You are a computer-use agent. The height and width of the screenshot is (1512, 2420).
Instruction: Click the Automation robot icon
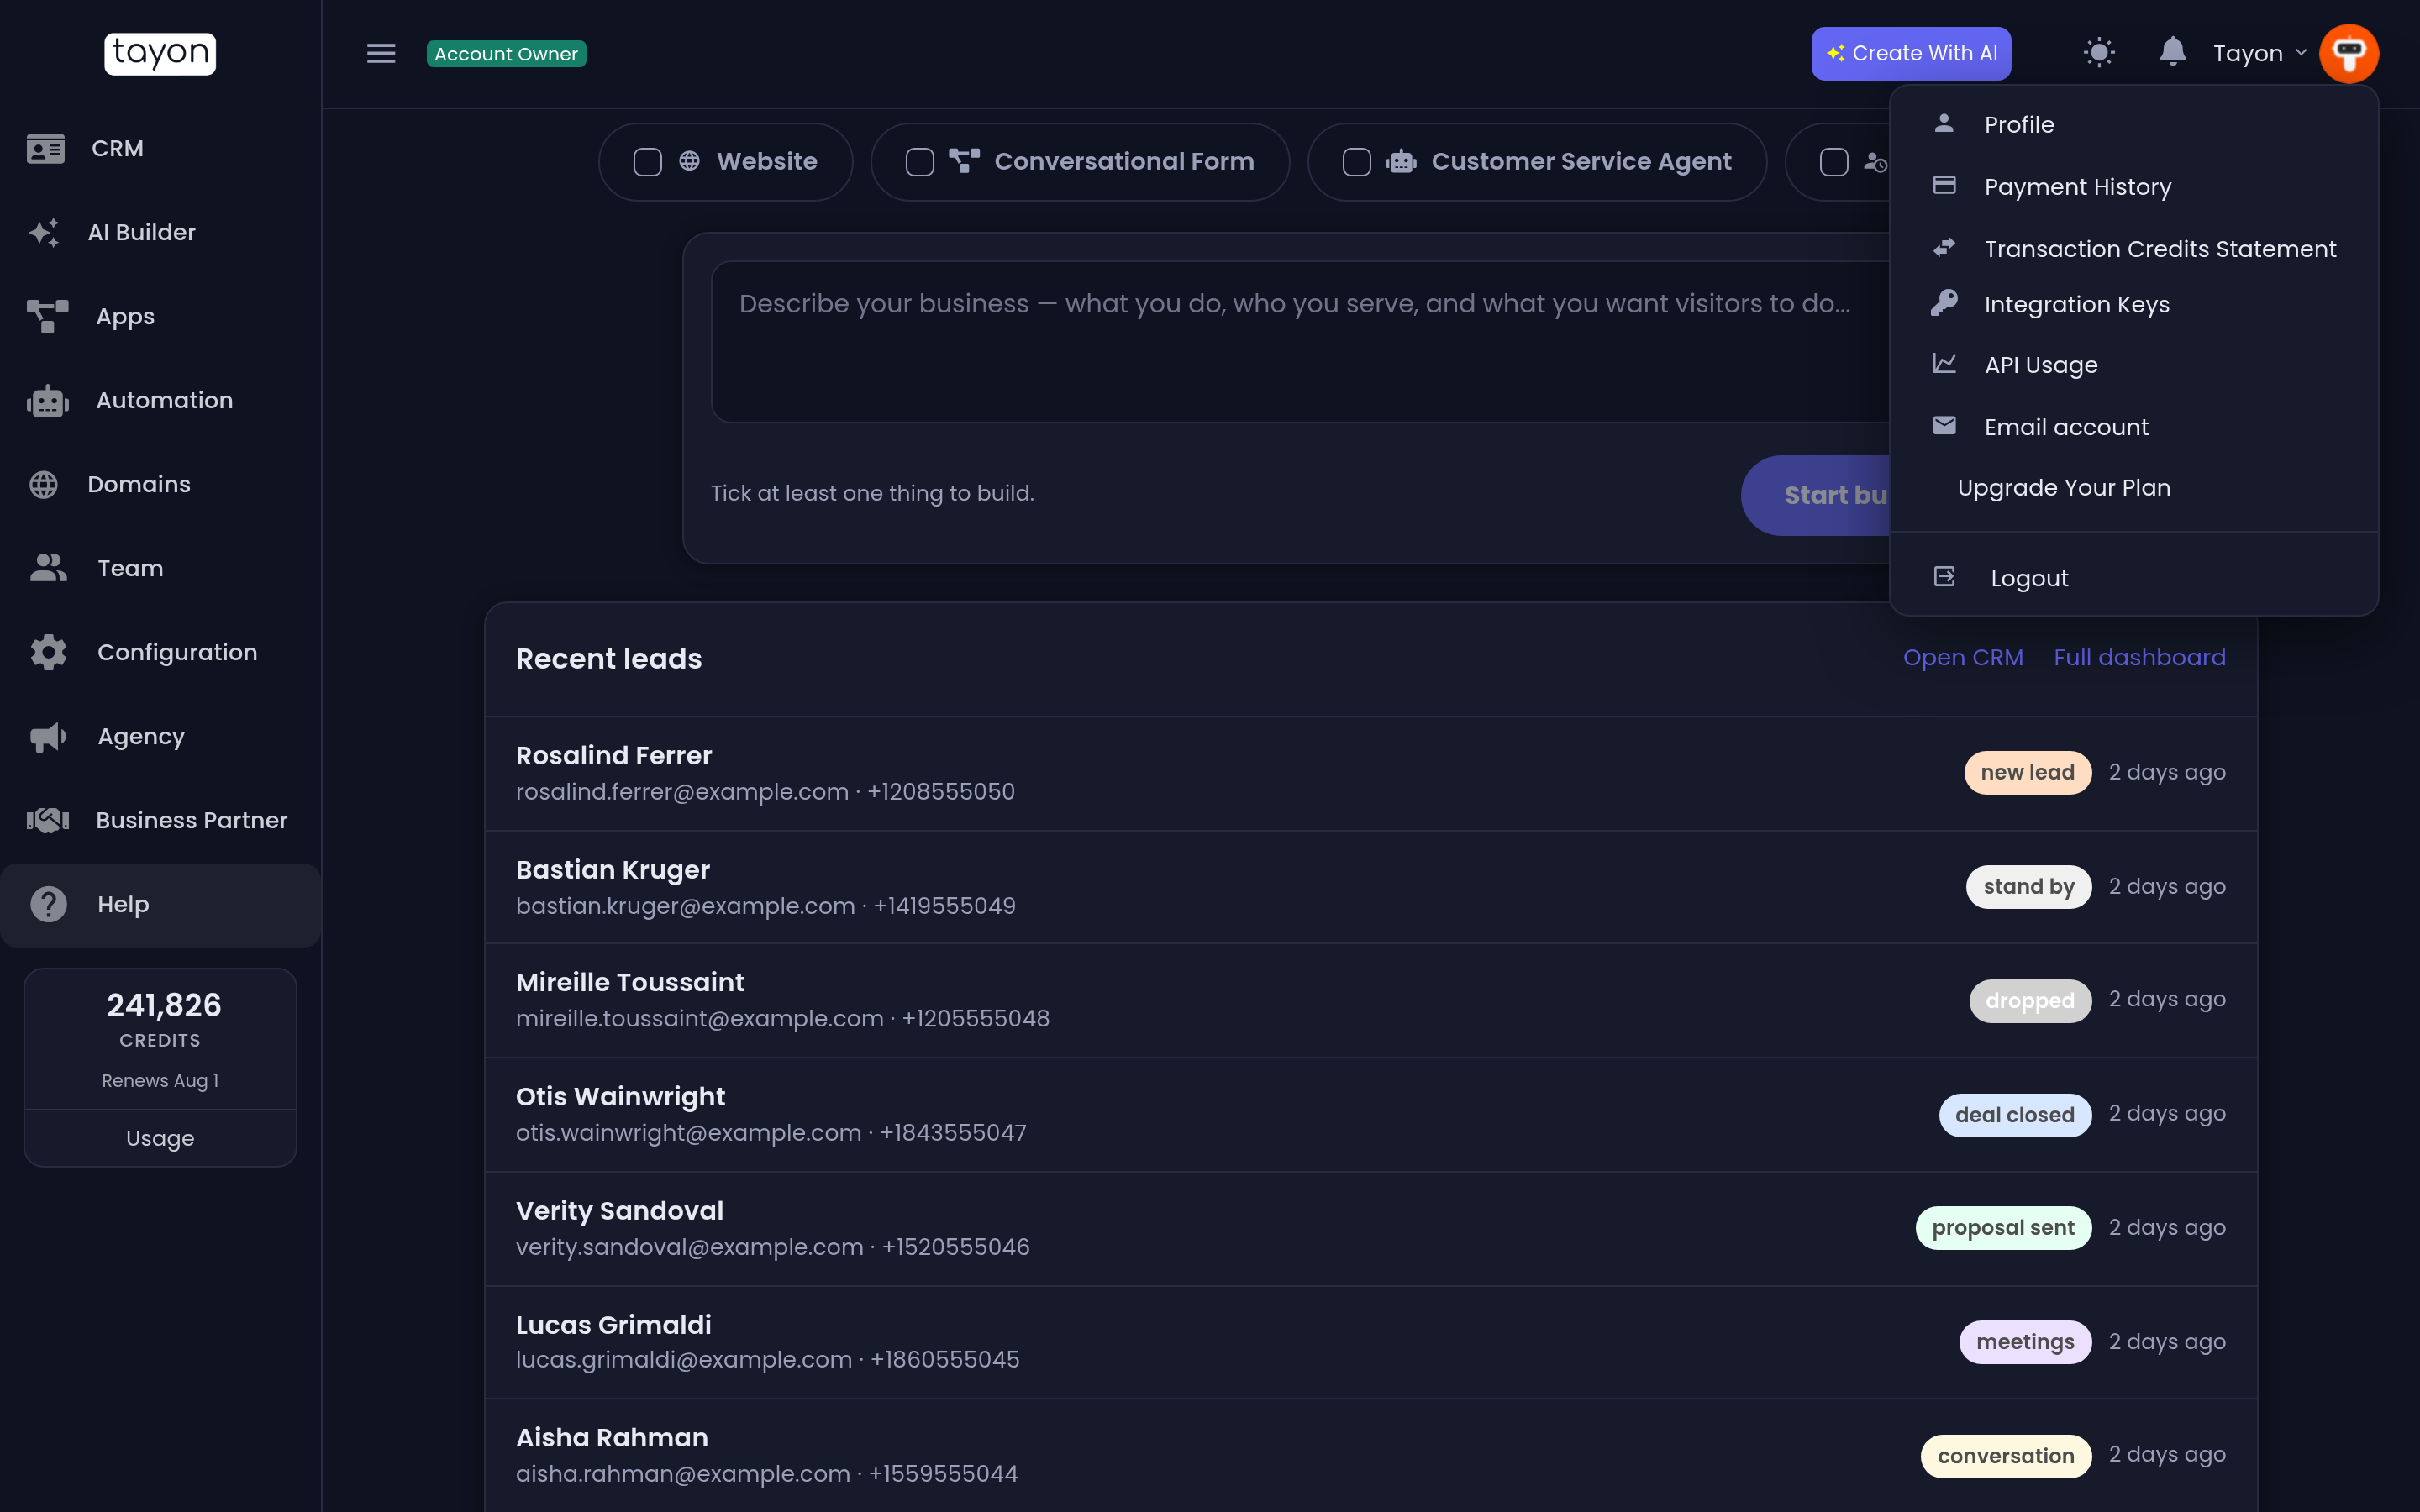click(47, 400)
